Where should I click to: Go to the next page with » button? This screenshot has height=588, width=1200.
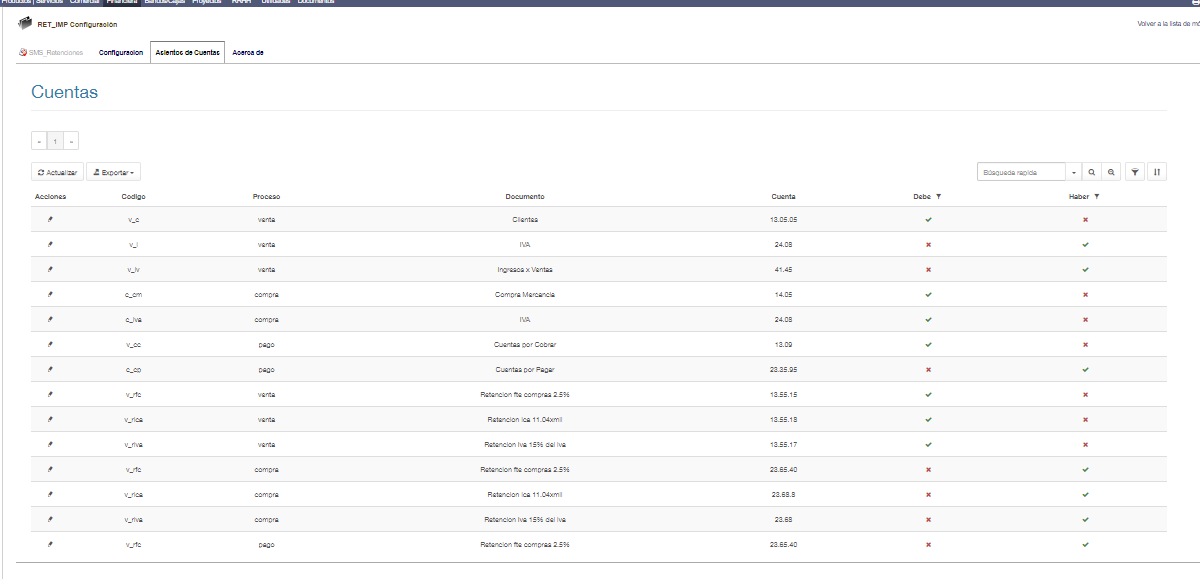71,141
